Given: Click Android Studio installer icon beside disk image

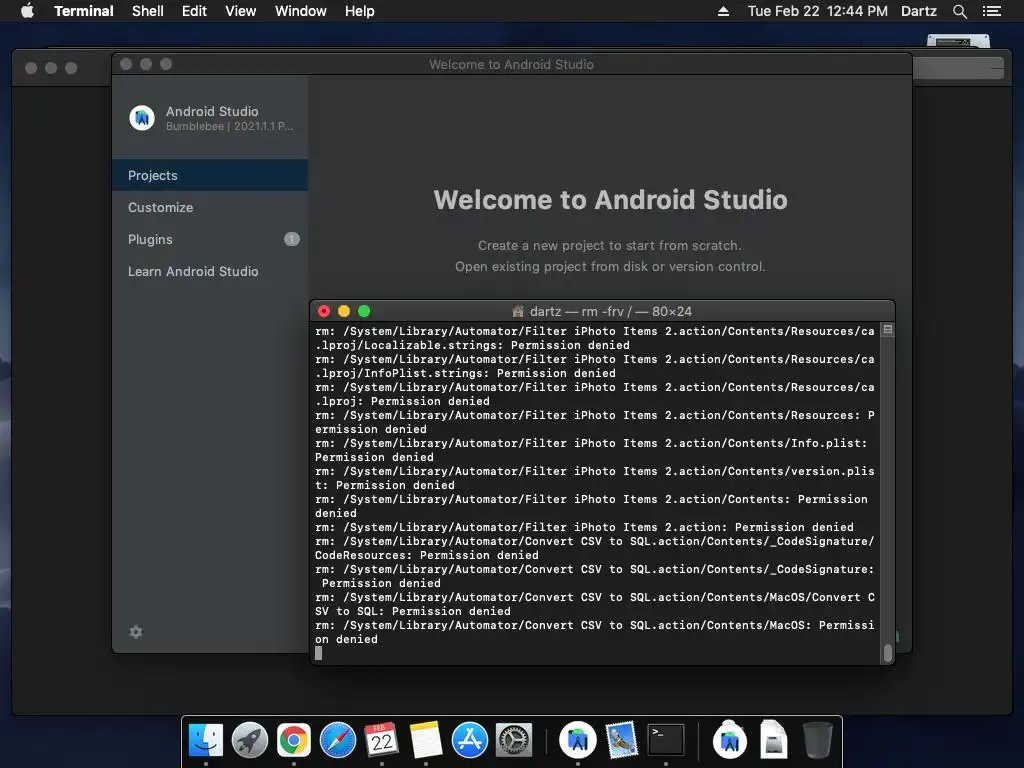Looking at the screenshot, I should point(729,740).
